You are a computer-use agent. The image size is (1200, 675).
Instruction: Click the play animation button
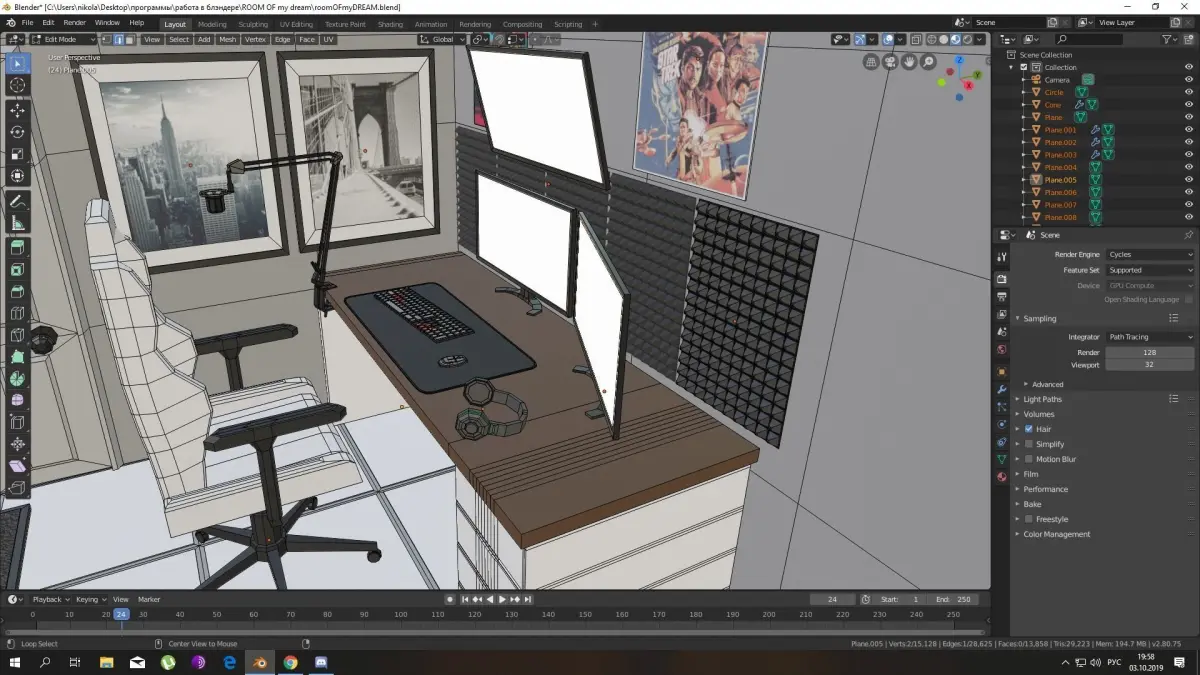click(502, 599)
